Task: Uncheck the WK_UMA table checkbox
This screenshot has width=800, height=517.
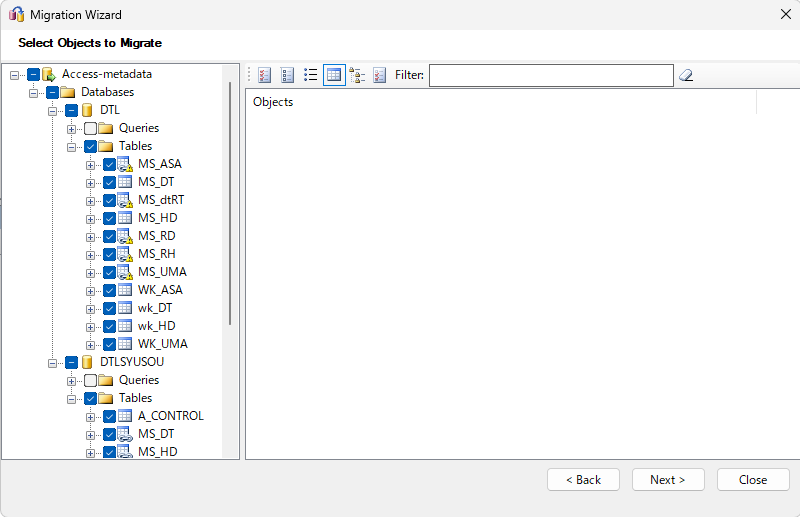Action: click(x=109, y=344)
